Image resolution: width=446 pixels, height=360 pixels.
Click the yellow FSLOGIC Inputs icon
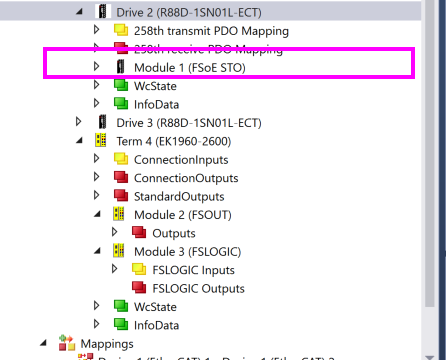point(139,269)
